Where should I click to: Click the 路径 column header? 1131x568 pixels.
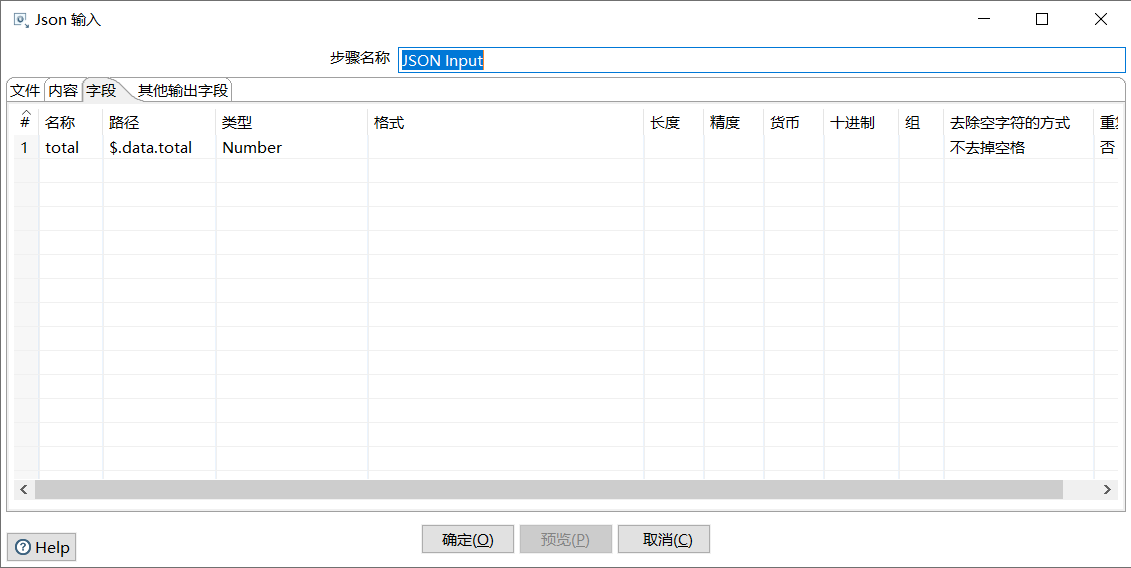click(159, 123)
